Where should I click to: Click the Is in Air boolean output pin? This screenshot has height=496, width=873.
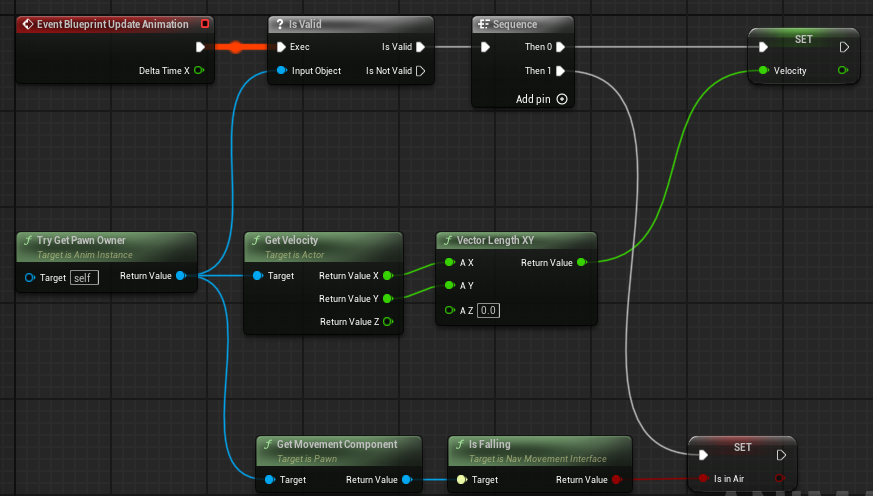tap(779, 478)
